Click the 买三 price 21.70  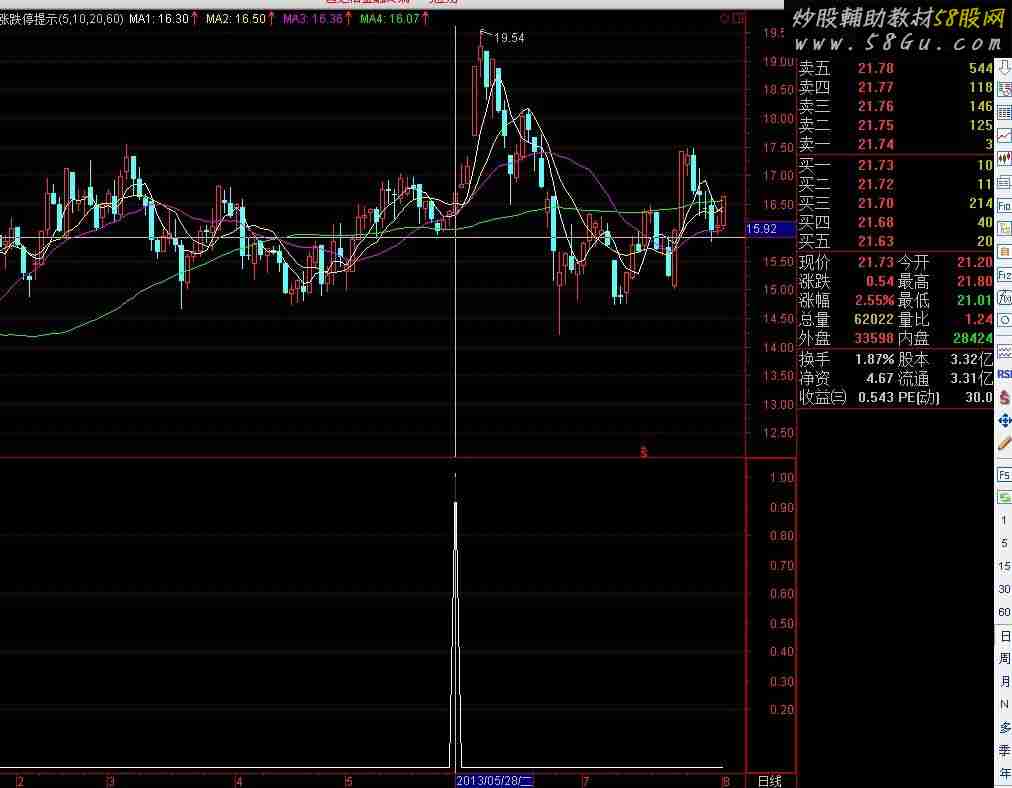click(x=876, y=203)
